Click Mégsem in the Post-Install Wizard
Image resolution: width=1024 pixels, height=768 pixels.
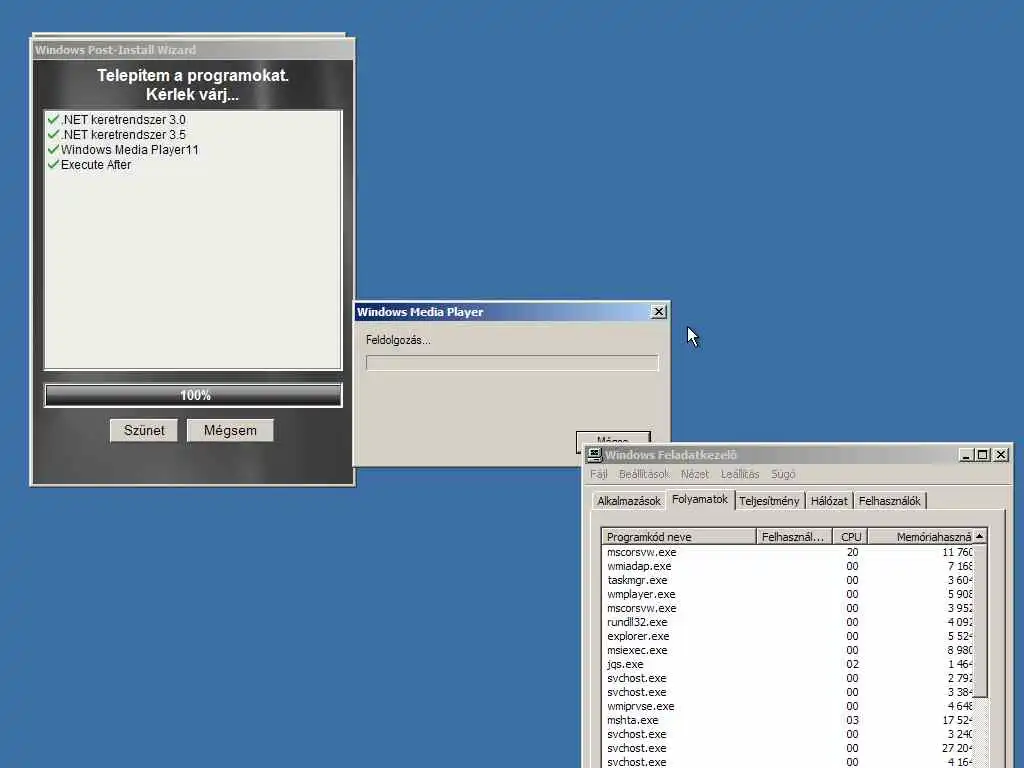click(x=230, y=430)
